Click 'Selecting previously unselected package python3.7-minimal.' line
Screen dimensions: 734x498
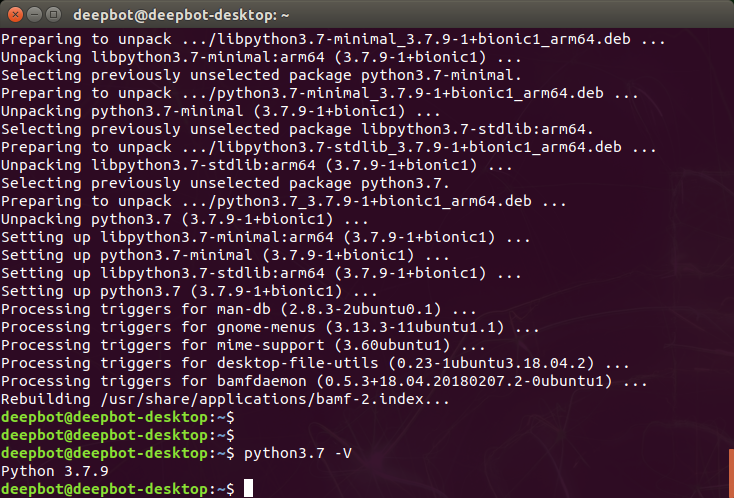click(x=261, y=75)
